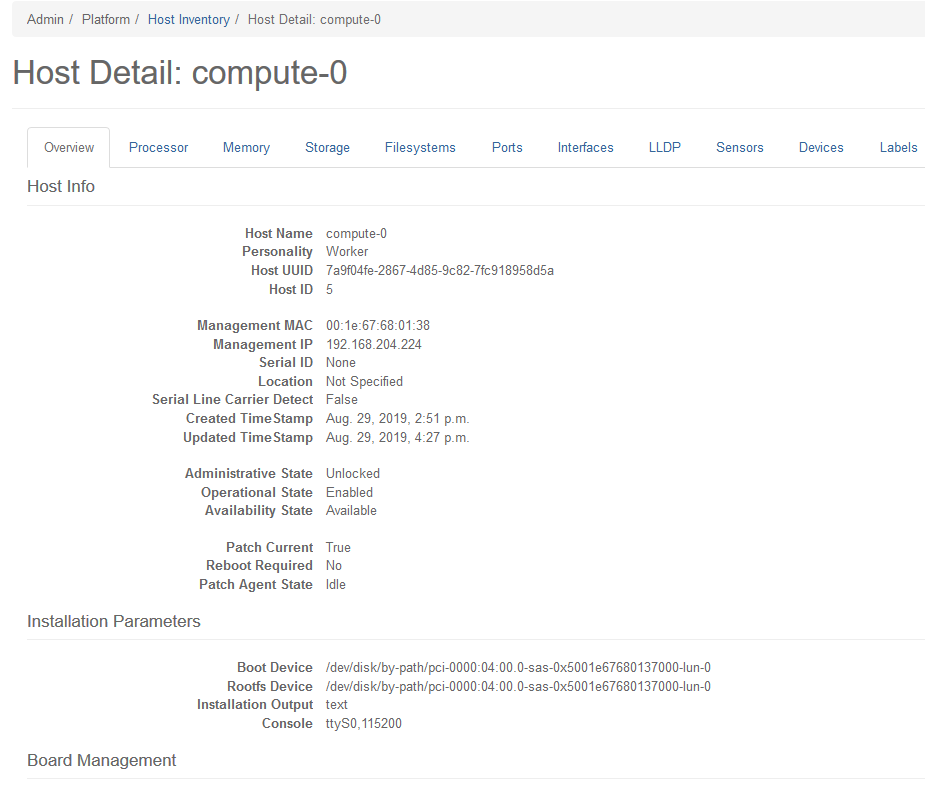Viewport: 925px width, 792px height.
Task: Click the Management MAC address value
Action: click(377, 326)
